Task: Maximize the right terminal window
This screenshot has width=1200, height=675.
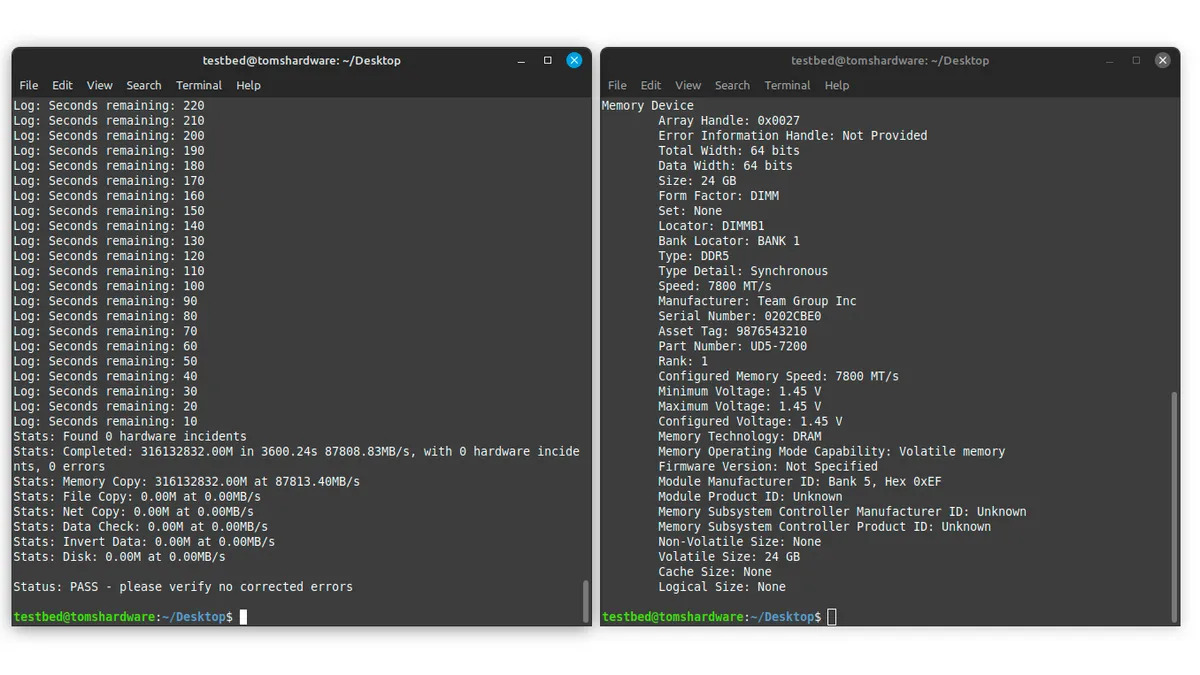Action: coord(1136,60)
